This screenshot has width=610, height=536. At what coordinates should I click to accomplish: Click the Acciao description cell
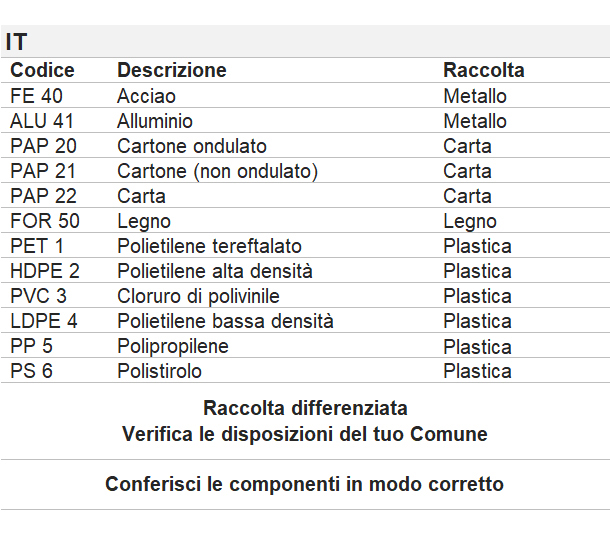(146, 96)
